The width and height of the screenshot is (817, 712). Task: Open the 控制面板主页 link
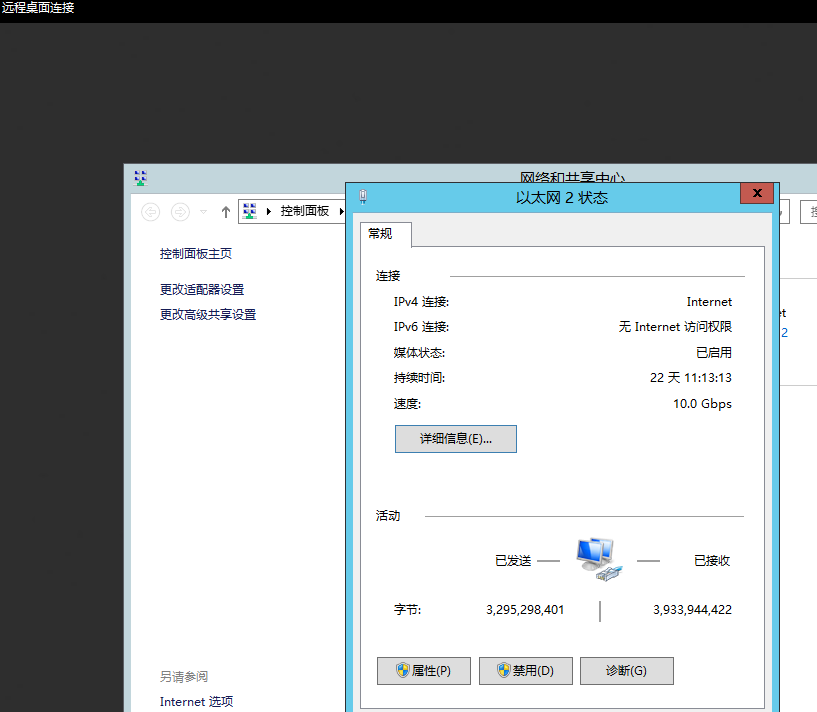(196, 254)
